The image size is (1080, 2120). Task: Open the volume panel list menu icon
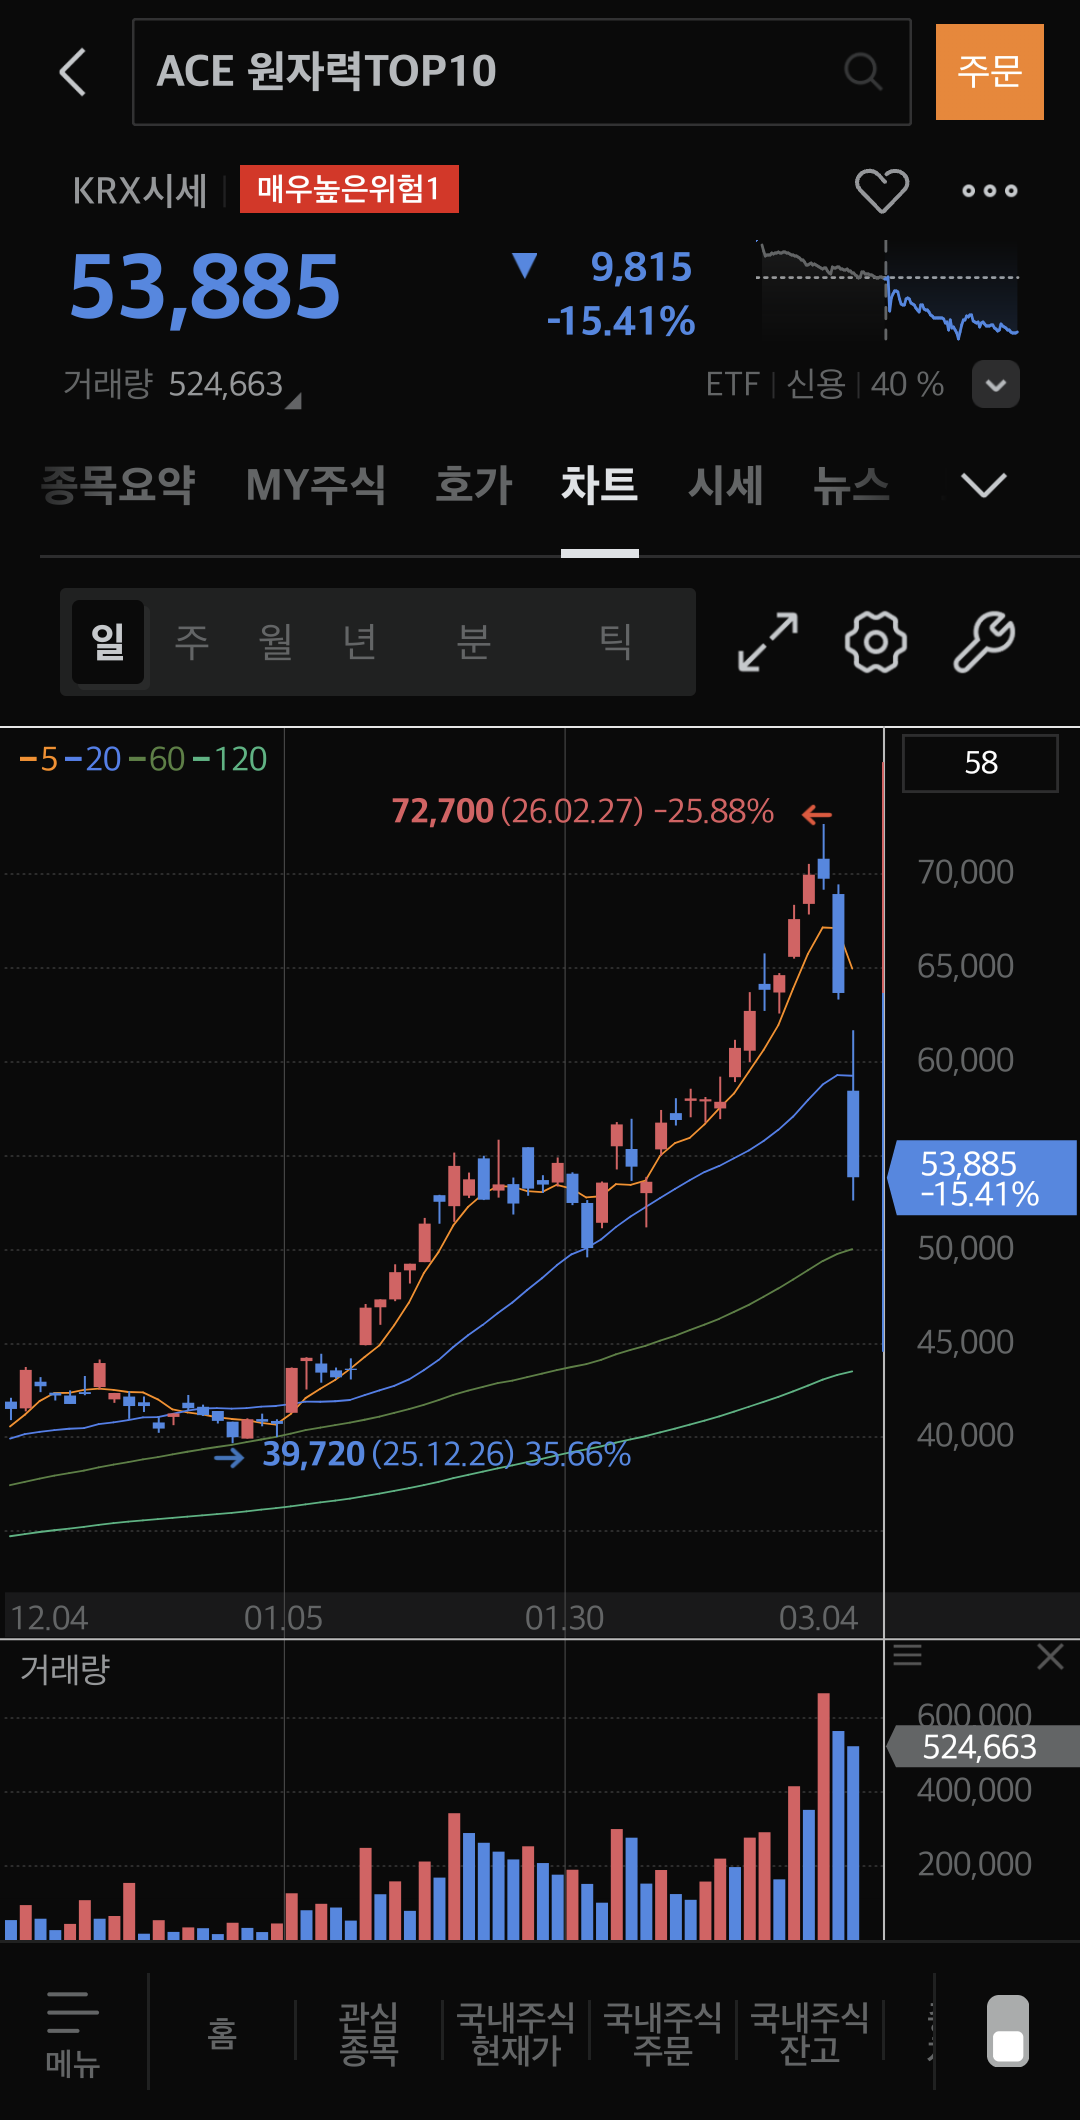907,1655
